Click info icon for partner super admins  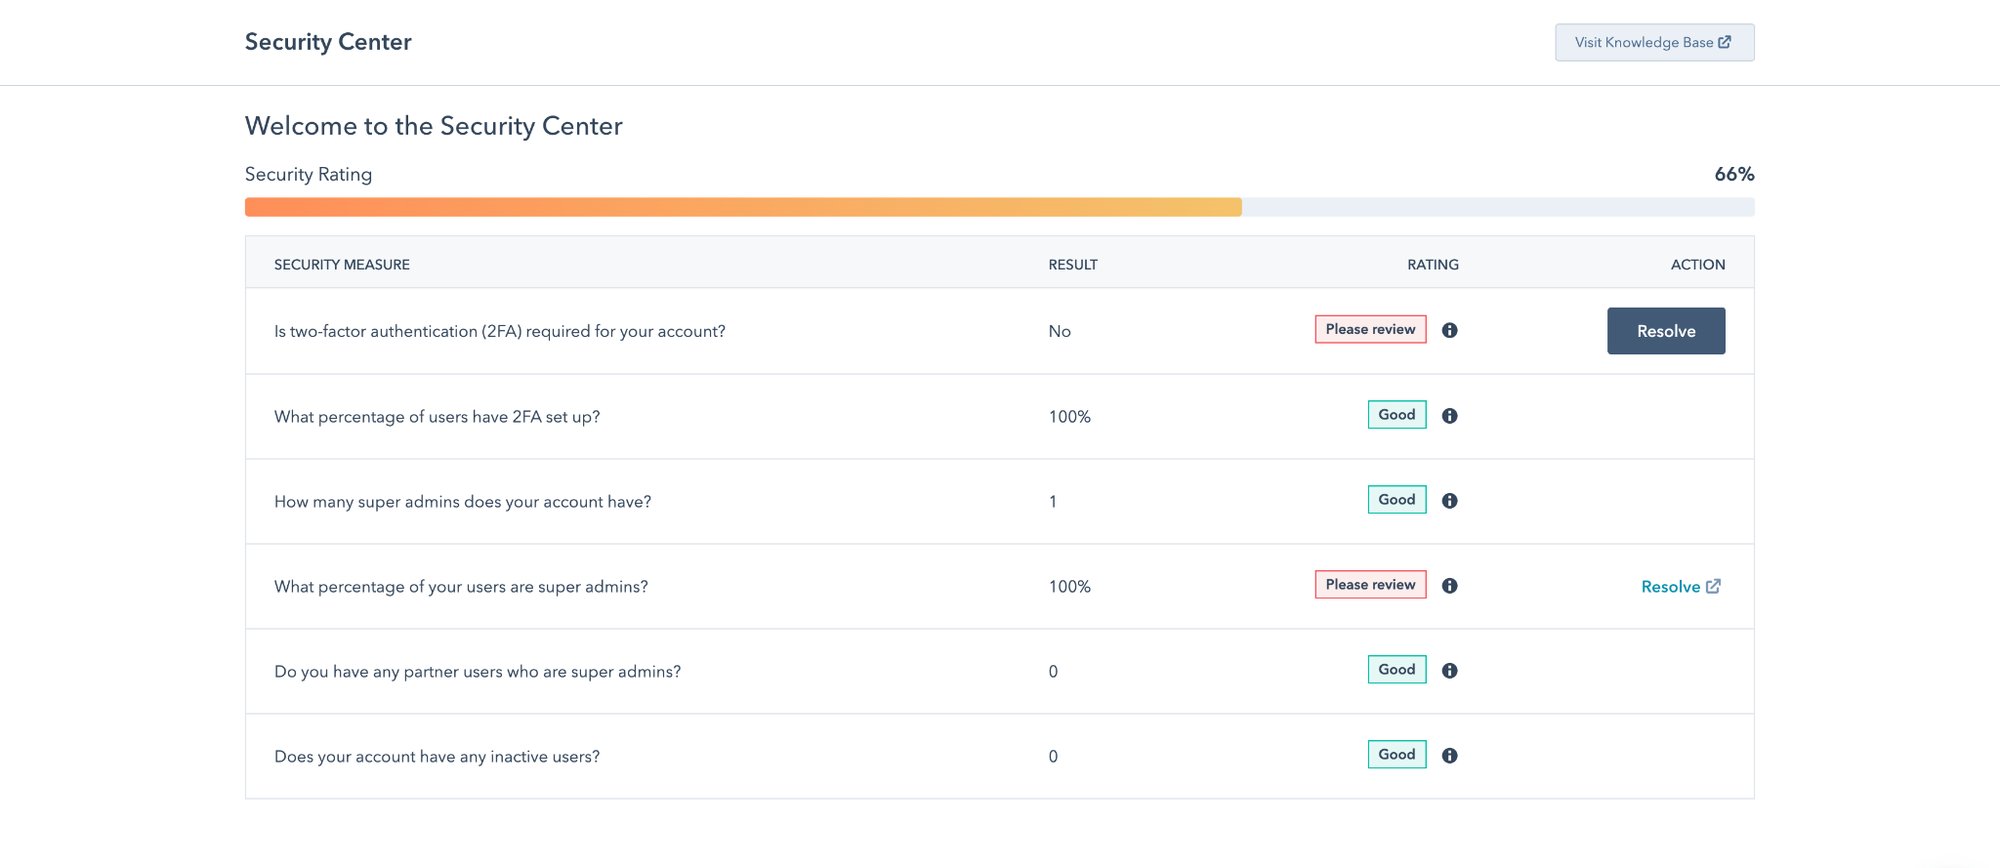(1449, 670)
